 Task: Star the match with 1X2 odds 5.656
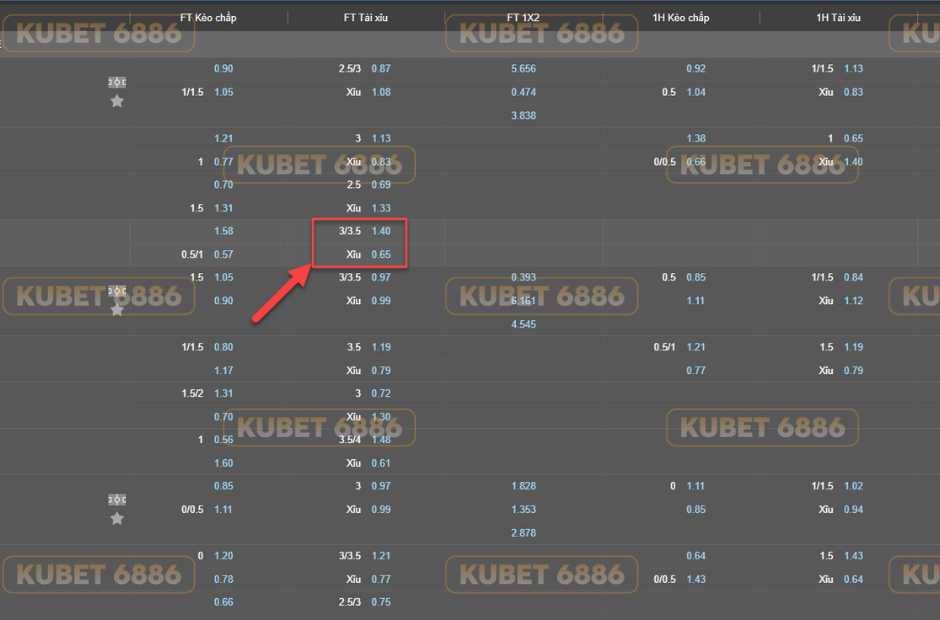tap(117, 101)
